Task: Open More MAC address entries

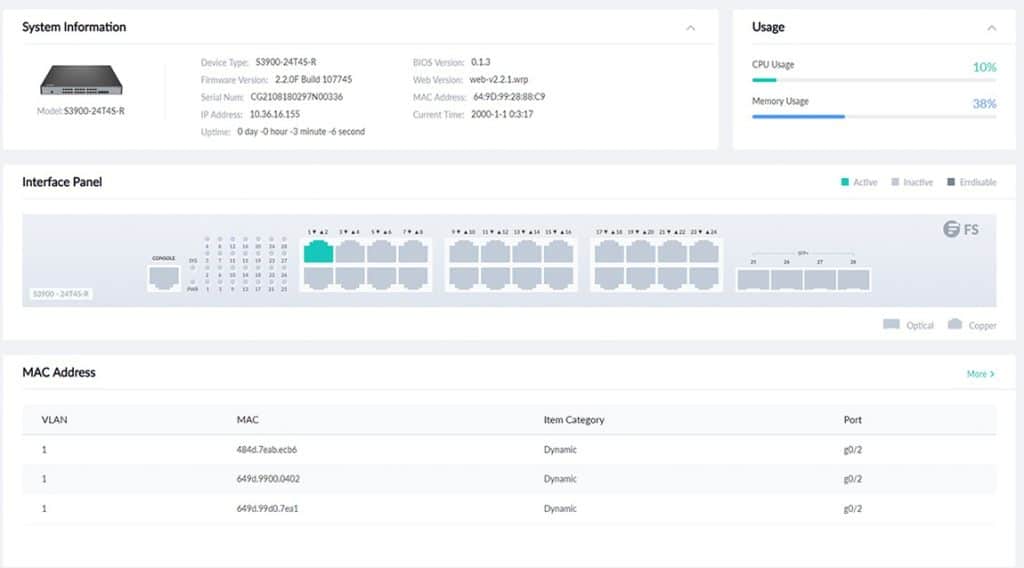Action: click(x=980, y=374)
